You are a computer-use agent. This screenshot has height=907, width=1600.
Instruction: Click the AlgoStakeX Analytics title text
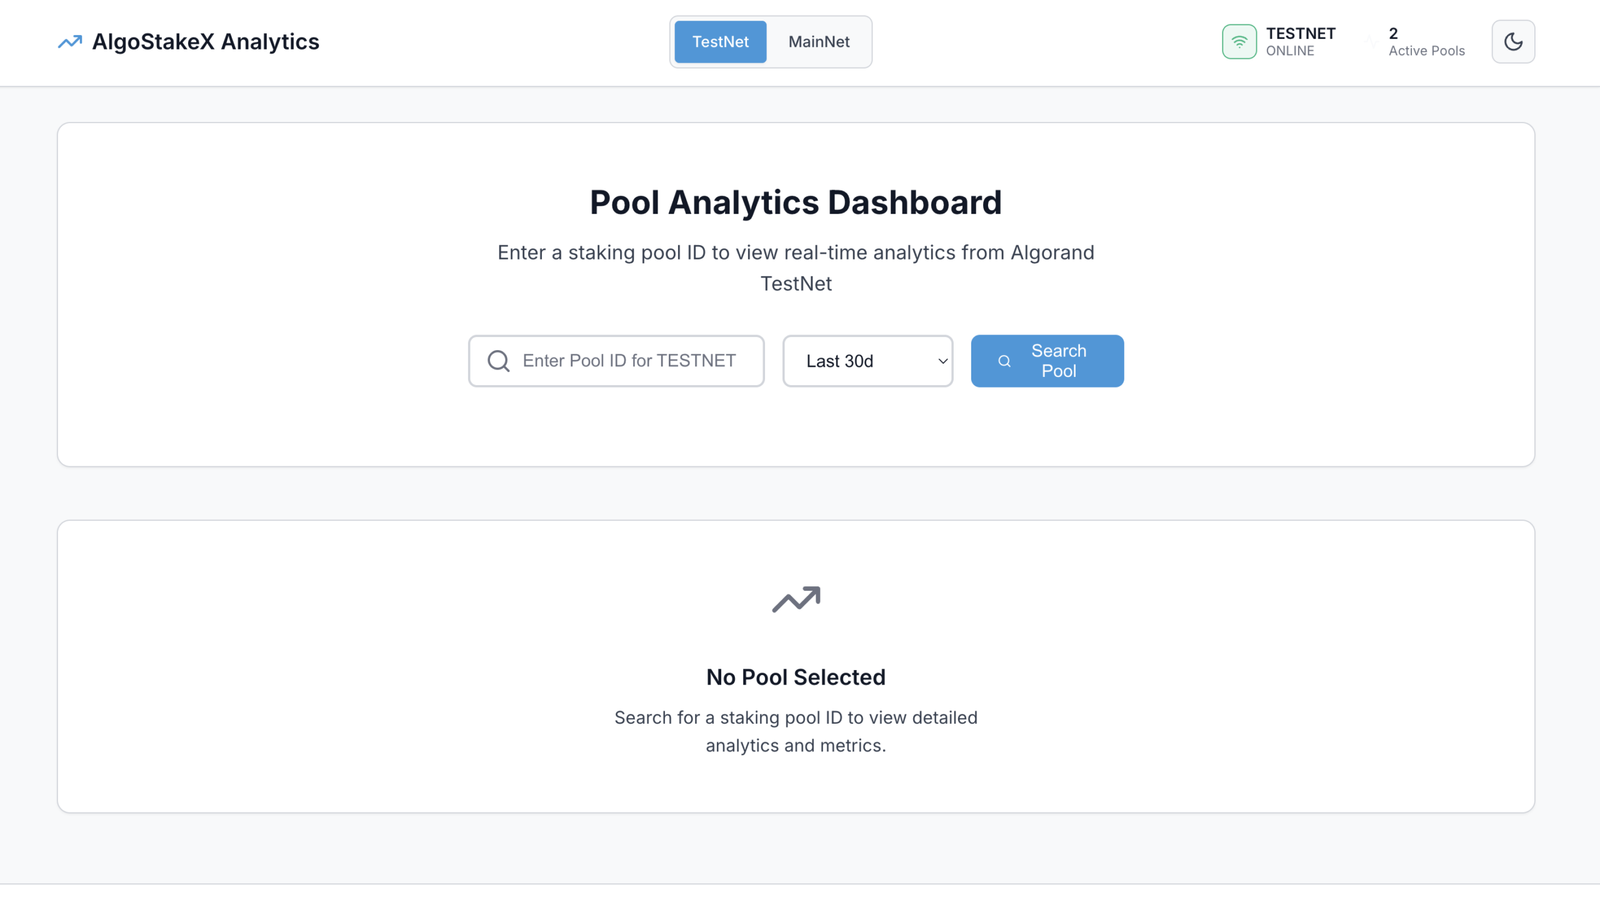(x=205, y=42)
